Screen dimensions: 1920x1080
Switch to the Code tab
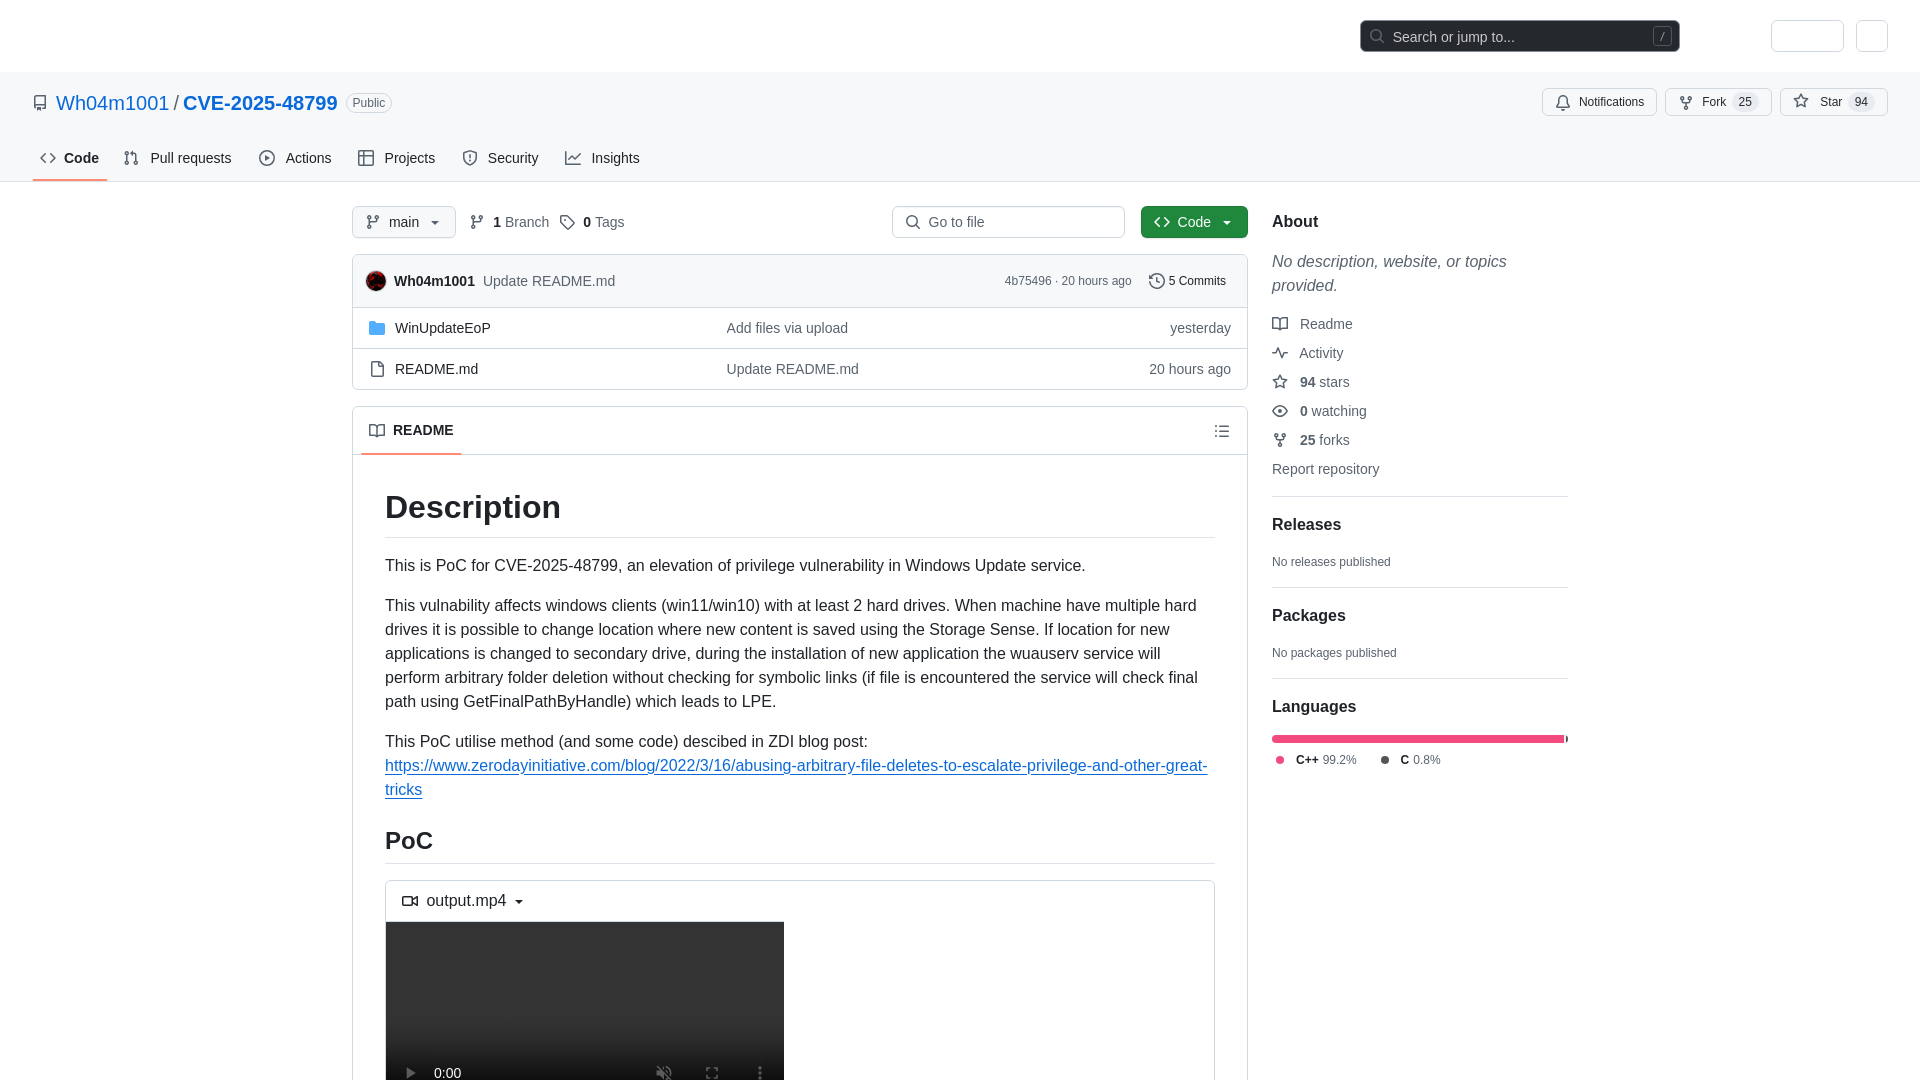[x=69, y=158]
